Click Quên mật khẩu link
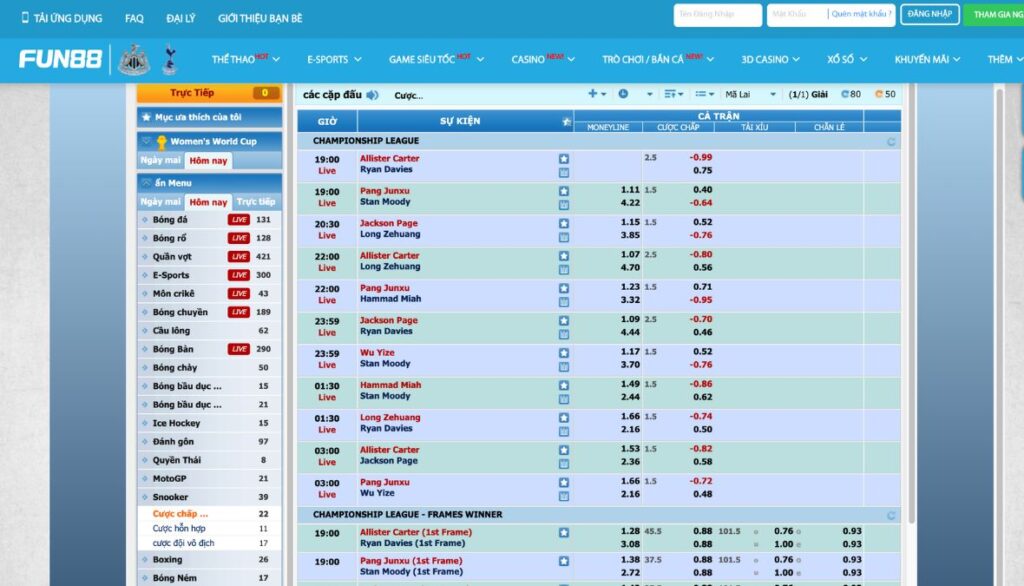This screenshot has width=1024, height=586. [861, 14]
